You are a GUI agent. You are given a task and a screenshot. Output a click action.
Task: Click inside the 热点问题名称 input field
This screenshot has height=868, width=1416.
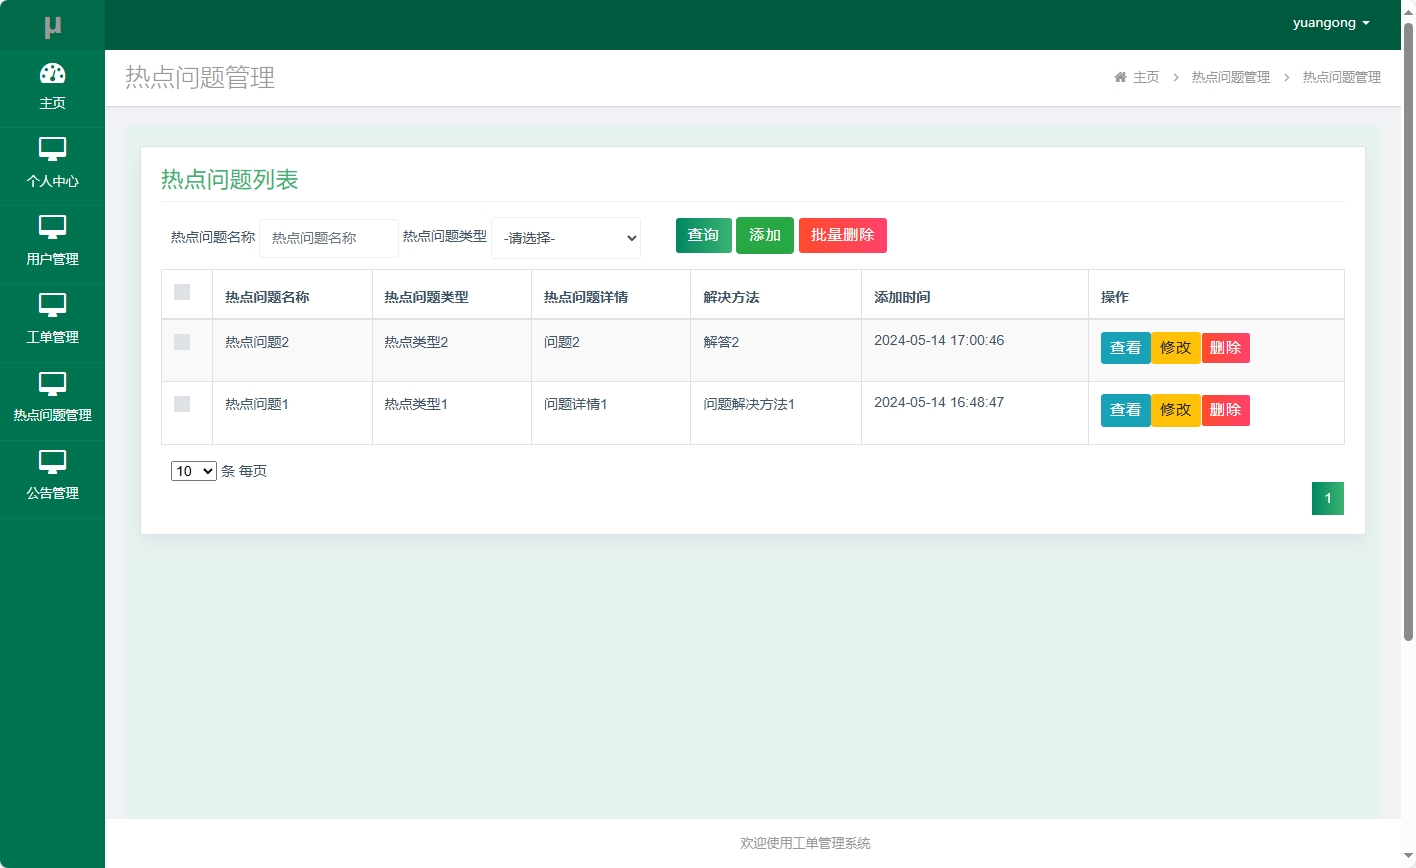coord(329,238)
